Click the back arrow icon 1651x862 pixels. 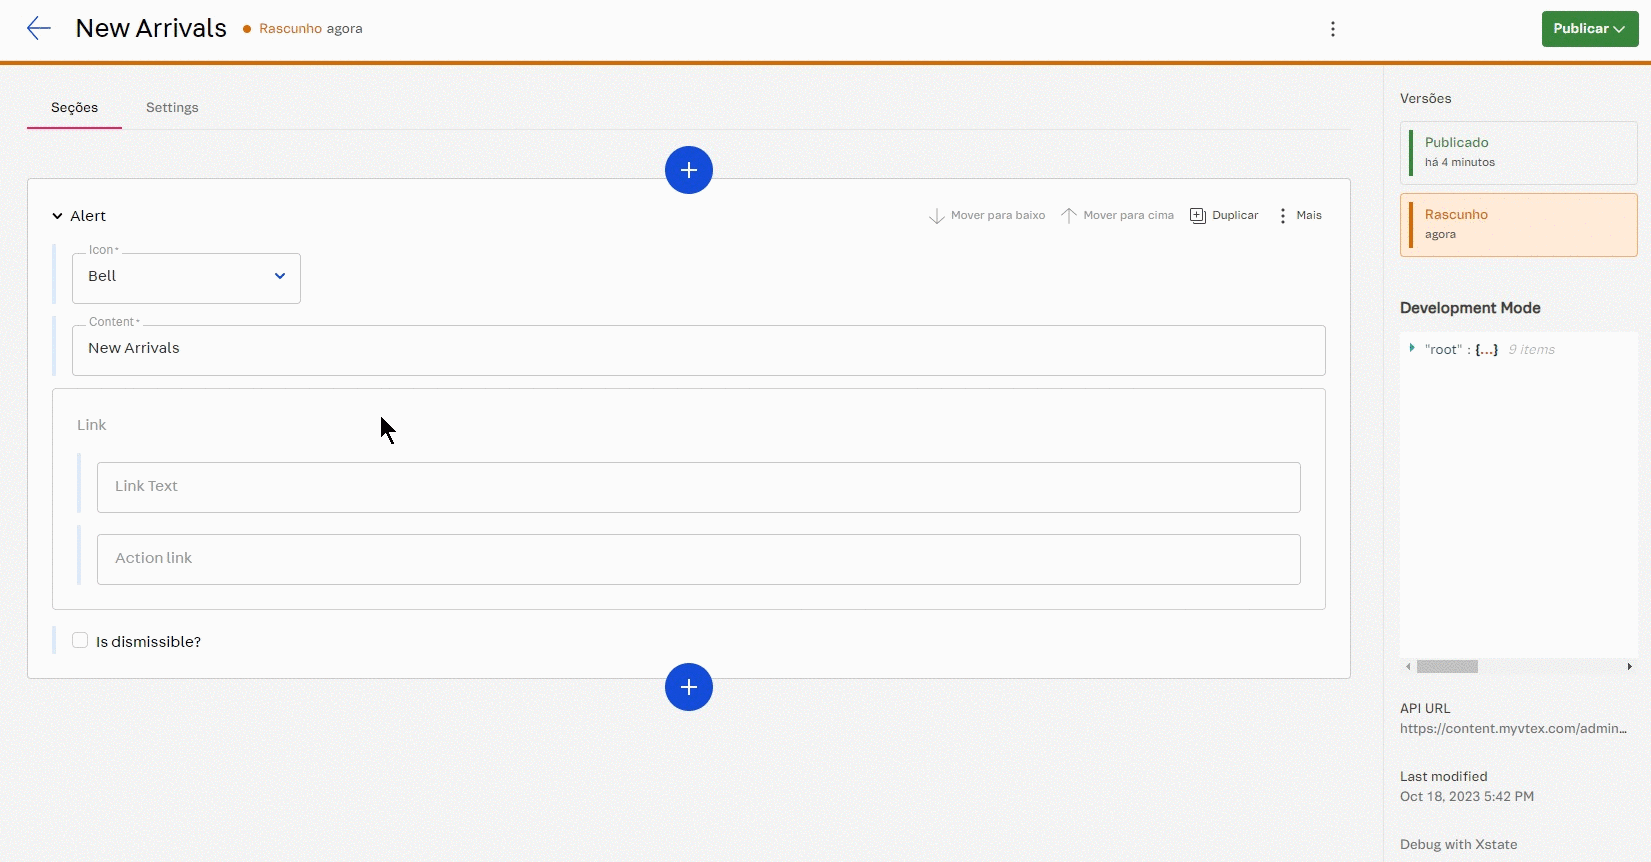[x=39, y=28]
